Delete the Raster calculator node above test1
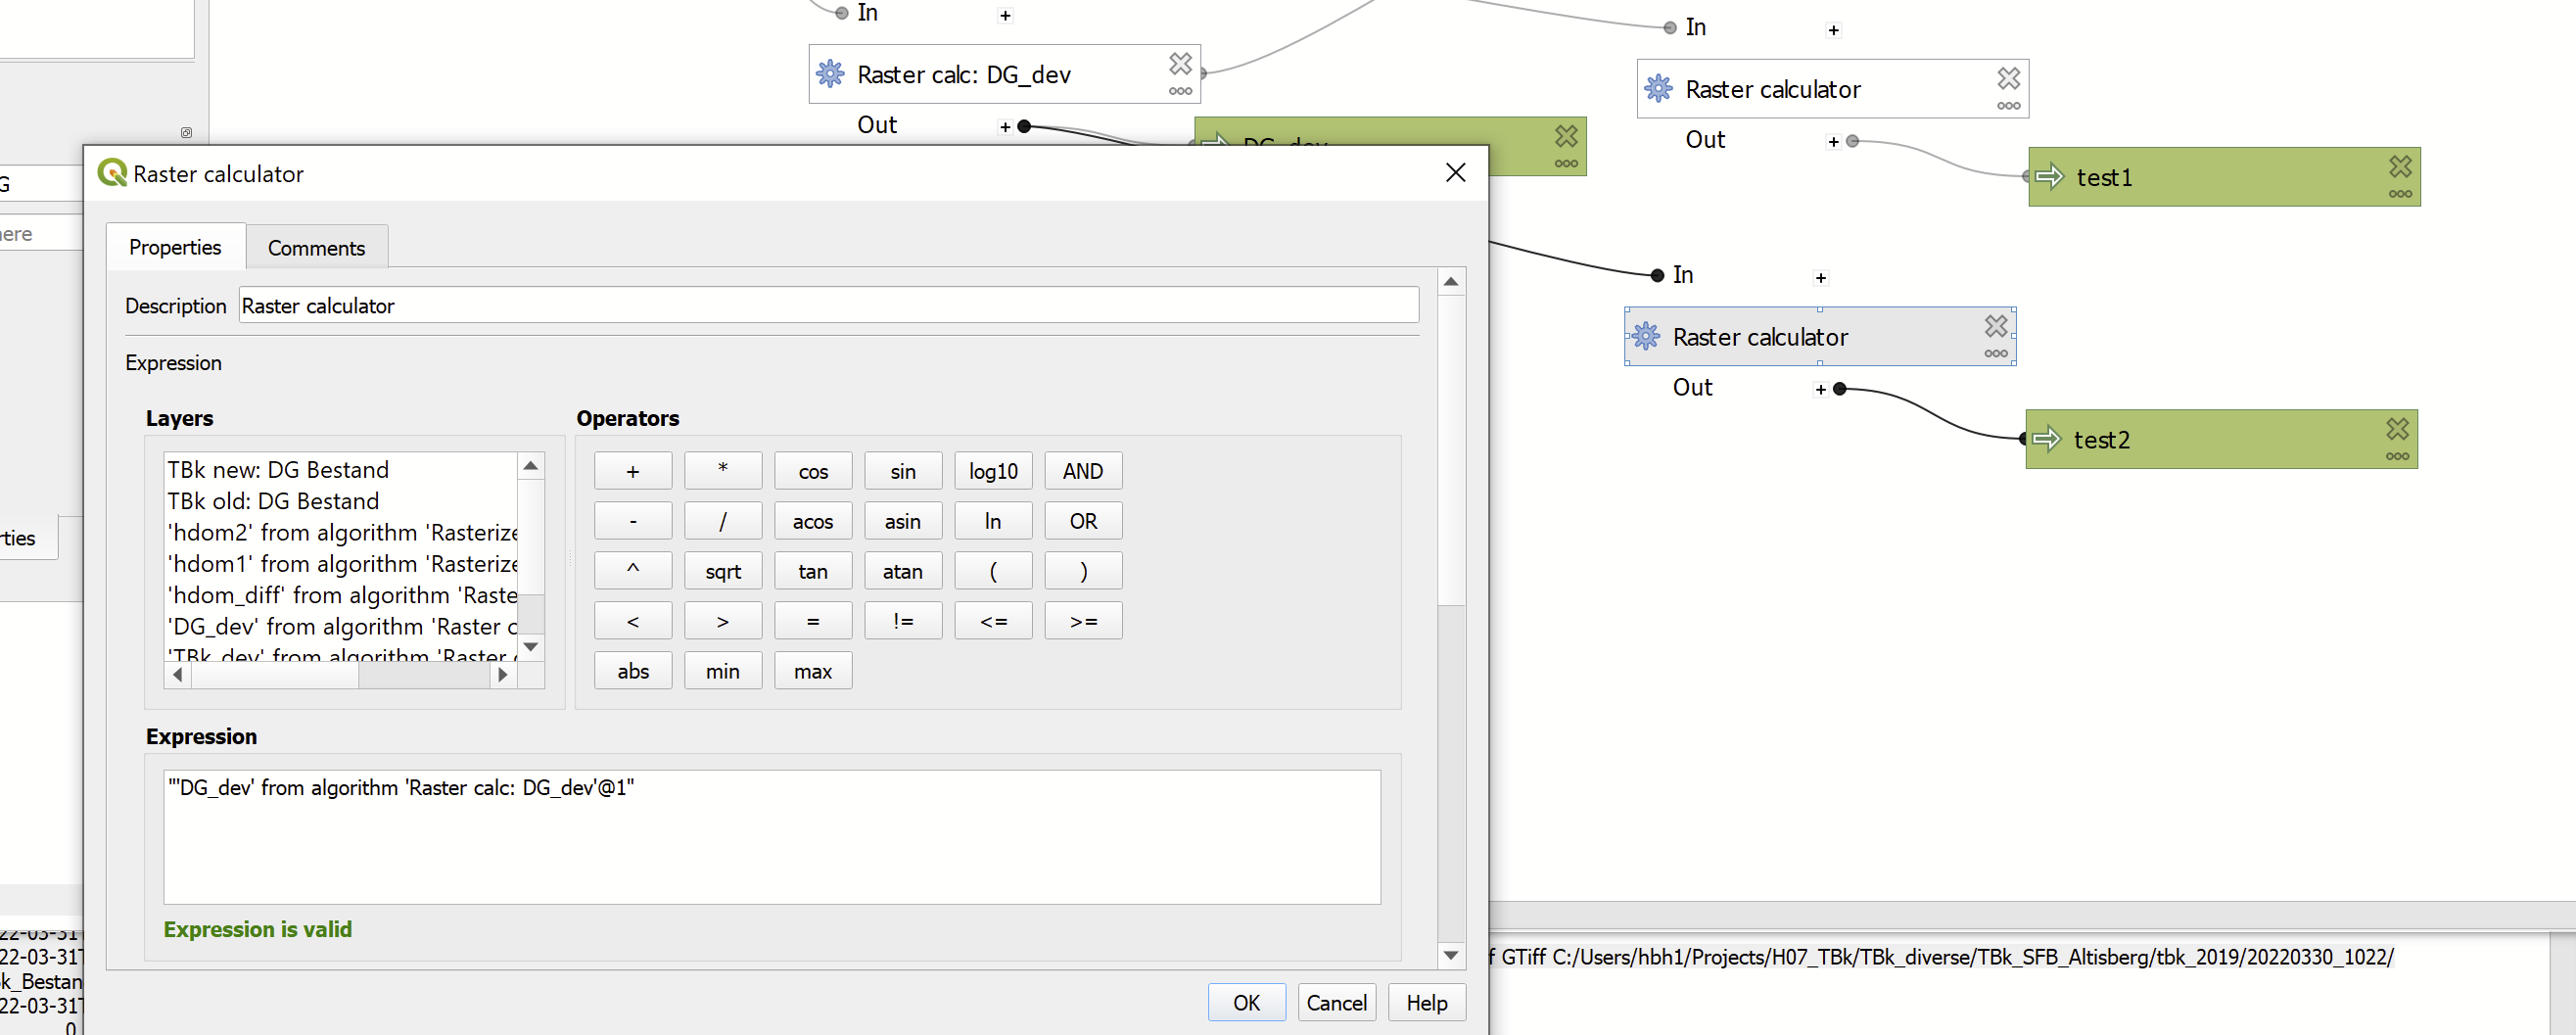This screenshot has height=1035, width=2576. pos(2008,78)
